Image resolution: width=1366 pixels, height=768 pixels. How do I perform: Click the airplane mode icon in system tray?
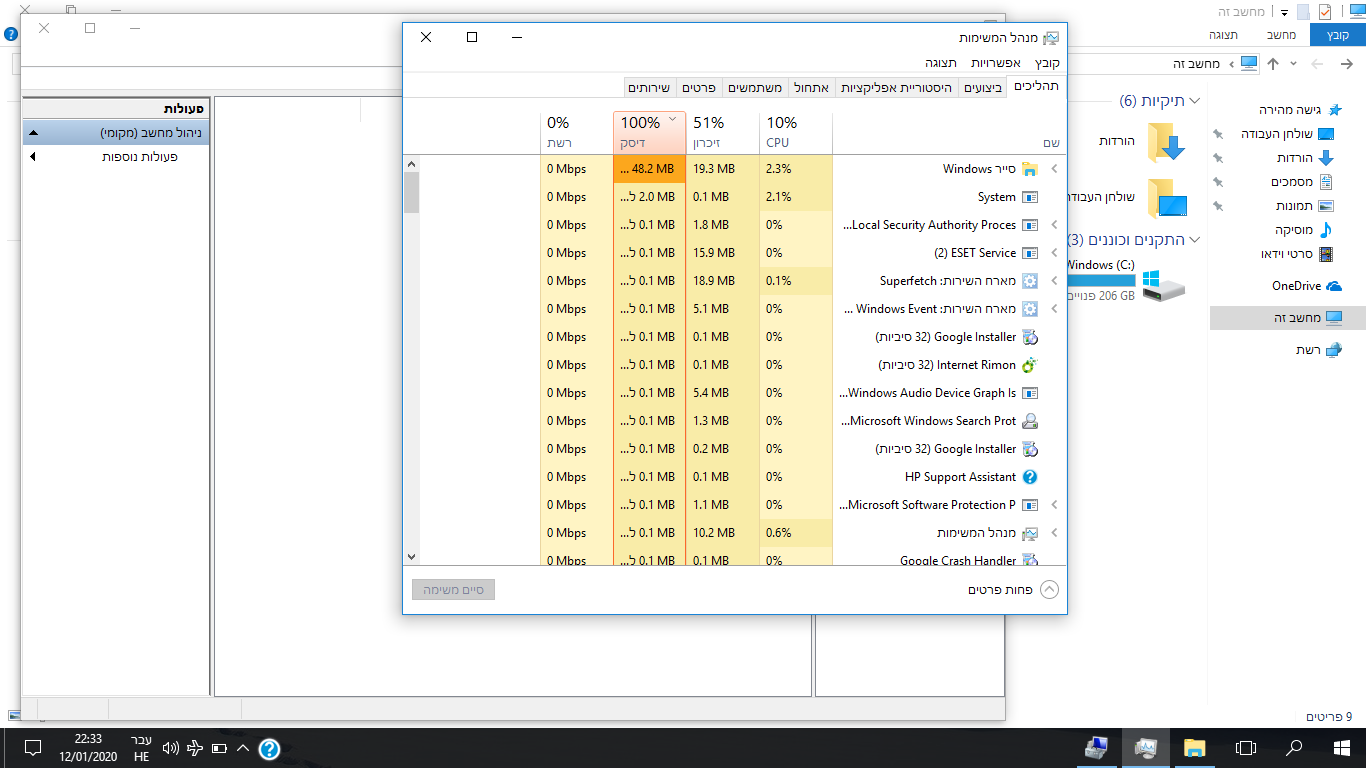tap(195, 748)
